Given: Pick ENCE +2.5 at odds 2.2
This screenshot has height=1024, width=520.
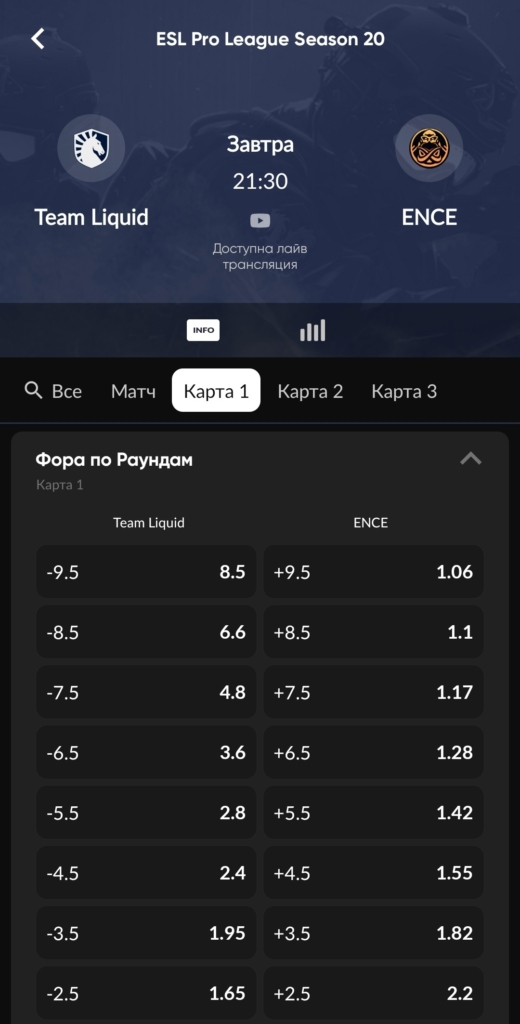Looking at the screenshot, I should click(x=374, y=993).
